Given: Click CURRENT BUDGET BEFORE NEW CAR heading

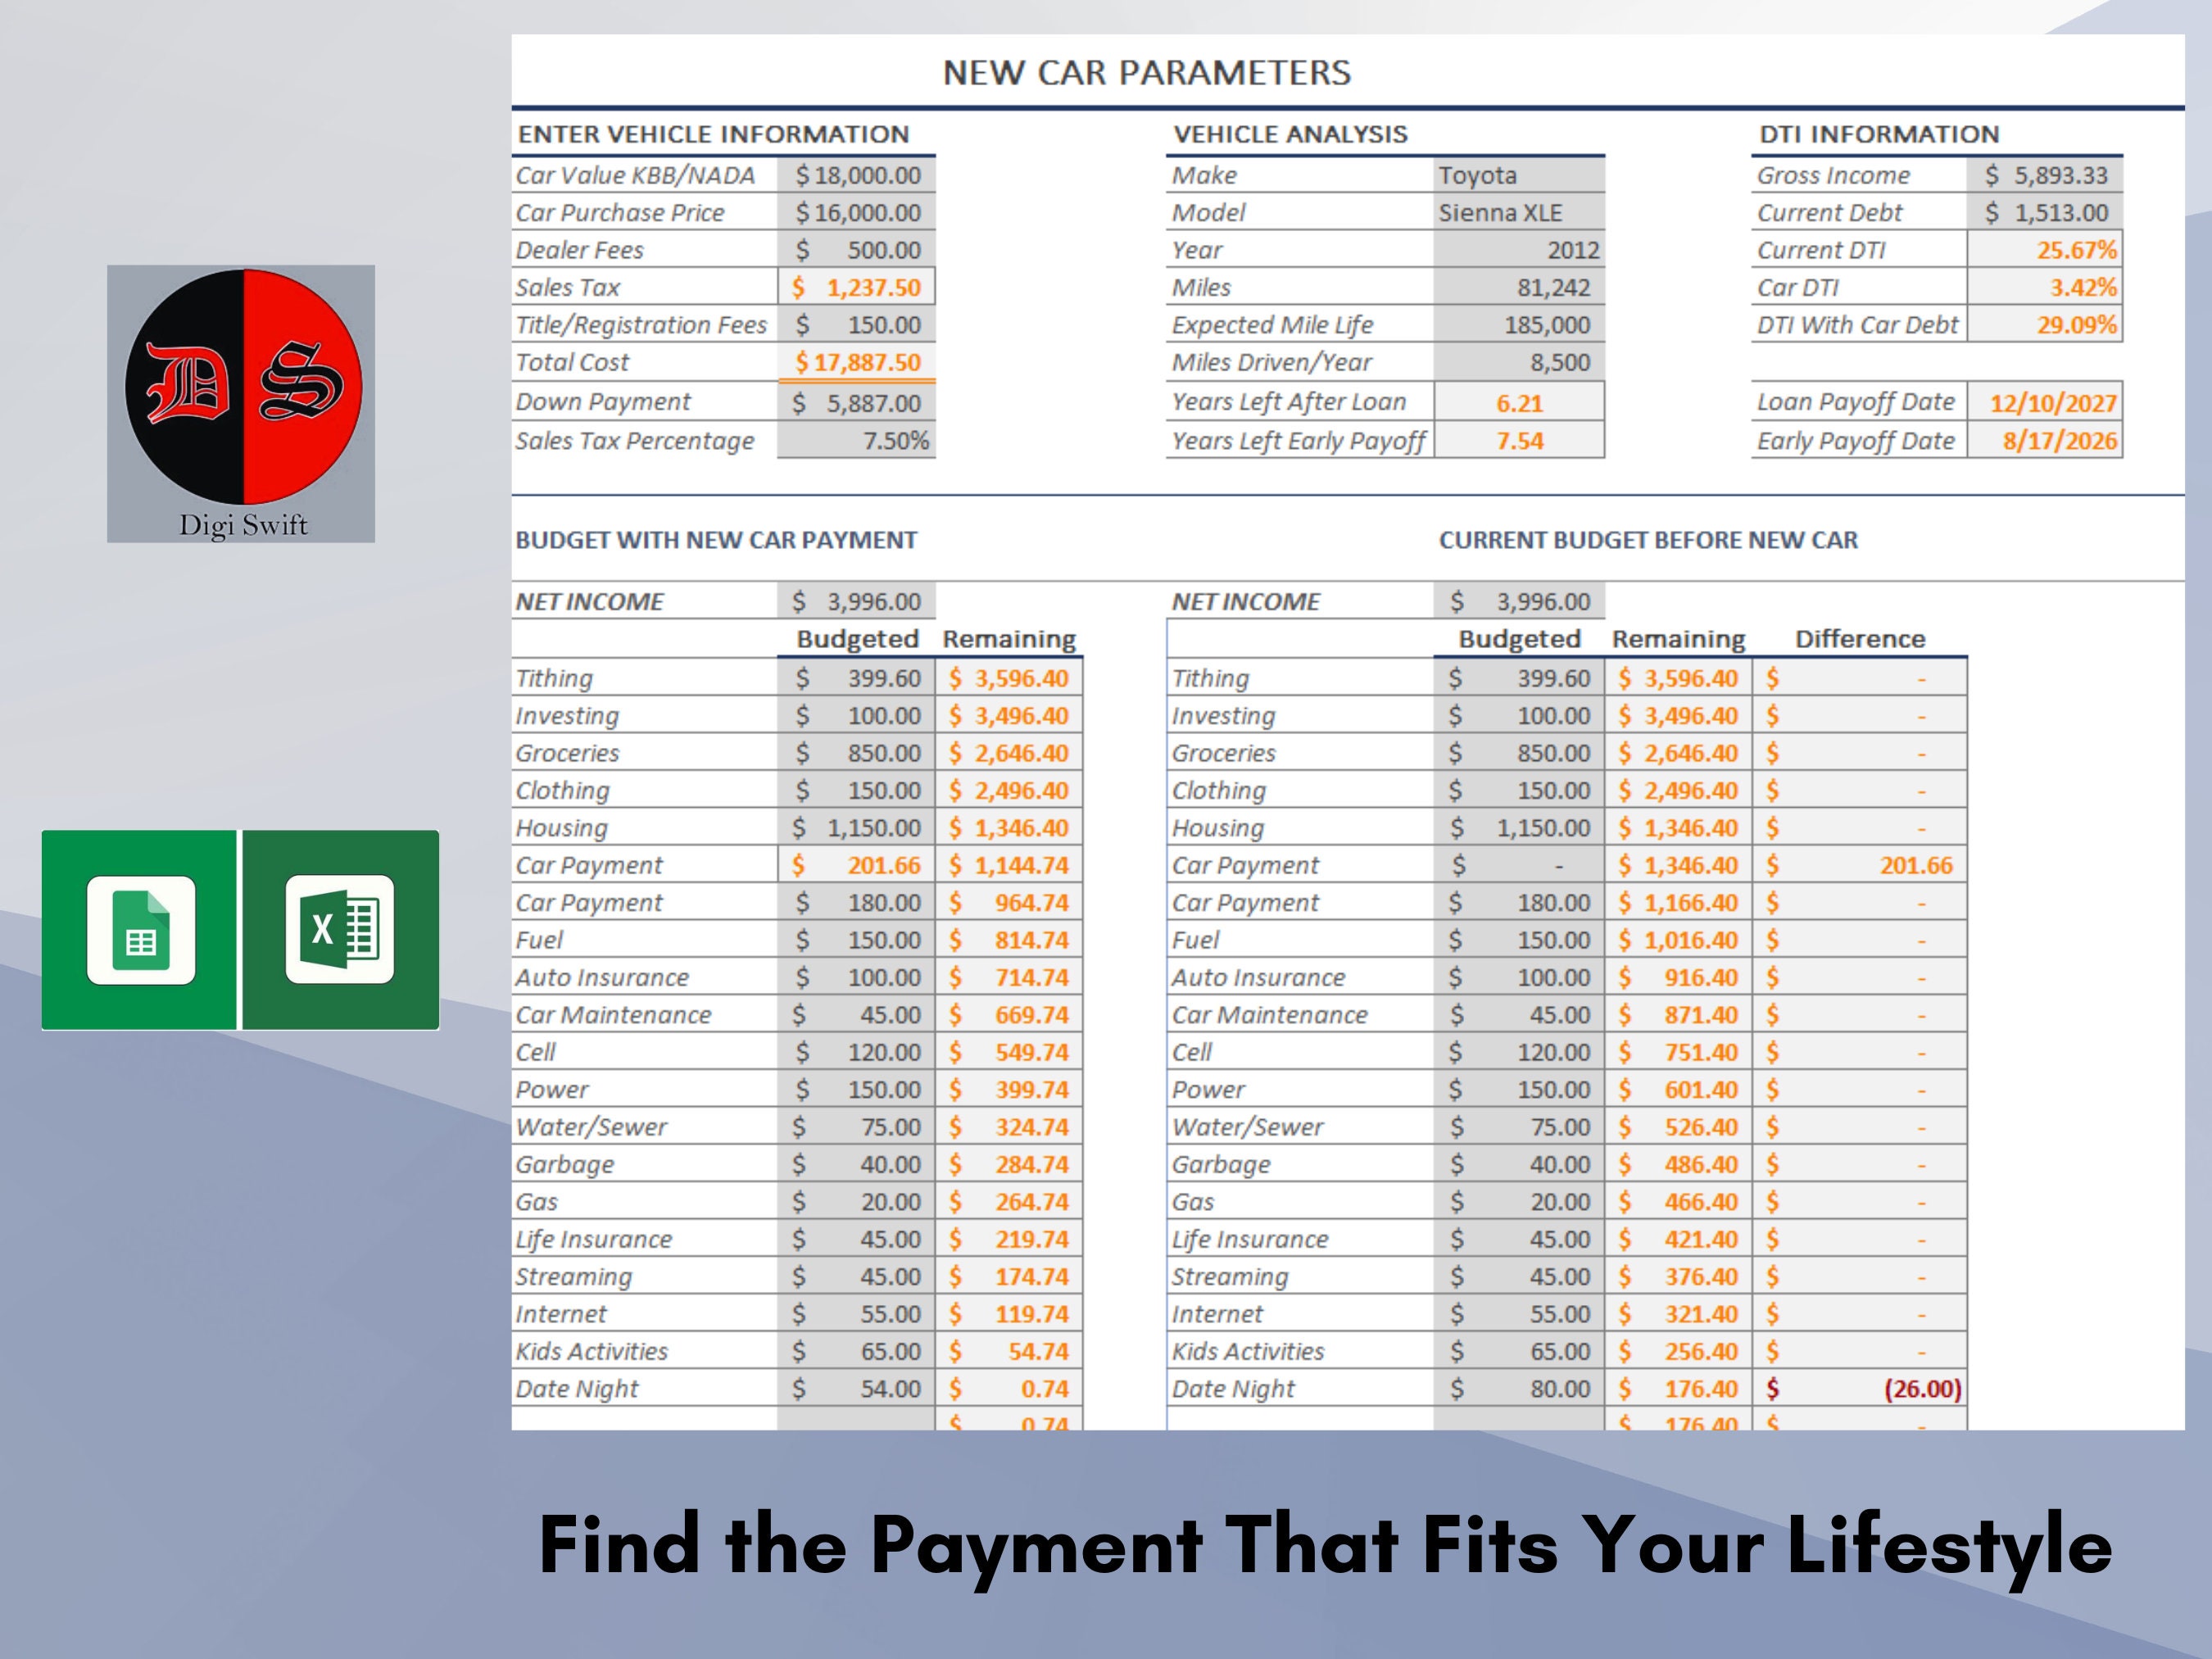Looking at the screenshot, I should tap(1648, 540).
